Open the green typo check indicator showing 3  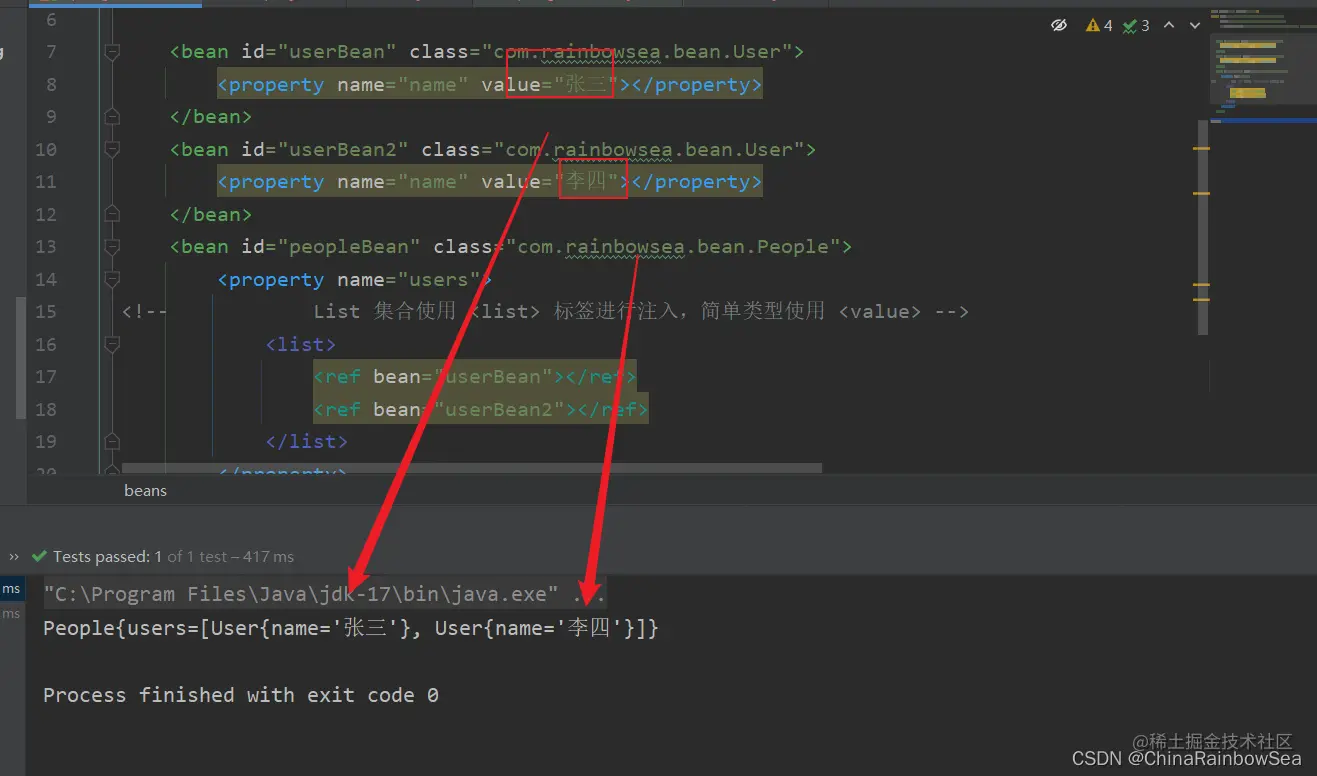tap(1136, 25)
